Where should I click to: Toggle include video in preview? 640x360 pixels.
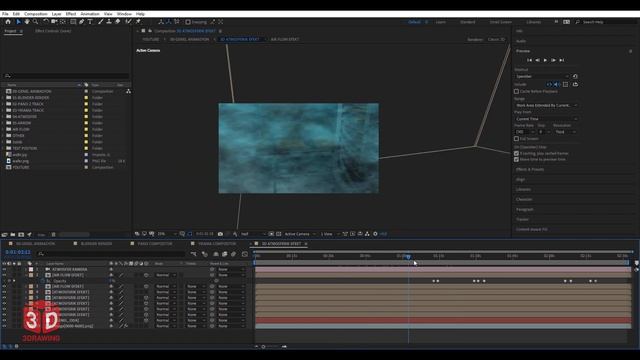[x=549, y=84]
